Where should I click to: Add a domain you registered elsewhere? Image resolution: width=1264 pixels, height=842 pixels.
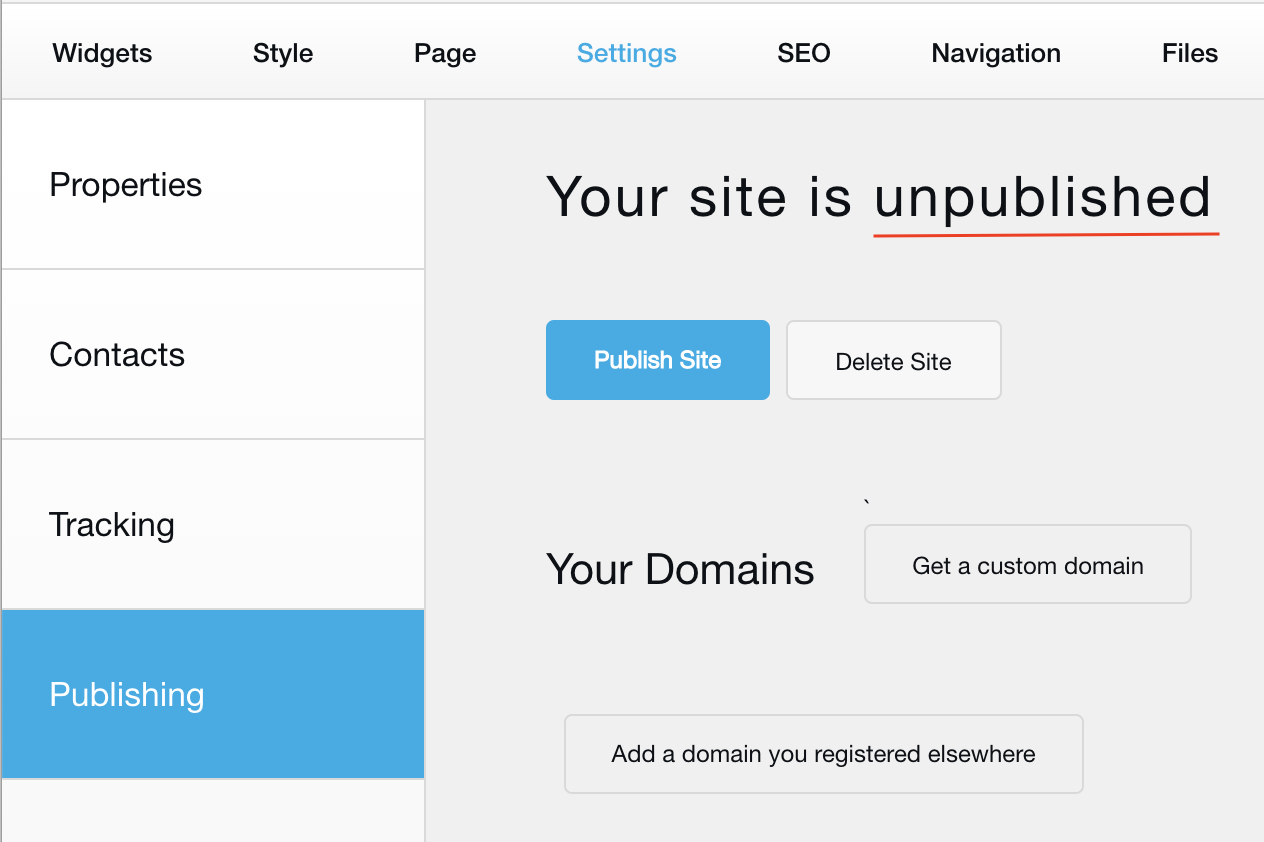[824, 754]
